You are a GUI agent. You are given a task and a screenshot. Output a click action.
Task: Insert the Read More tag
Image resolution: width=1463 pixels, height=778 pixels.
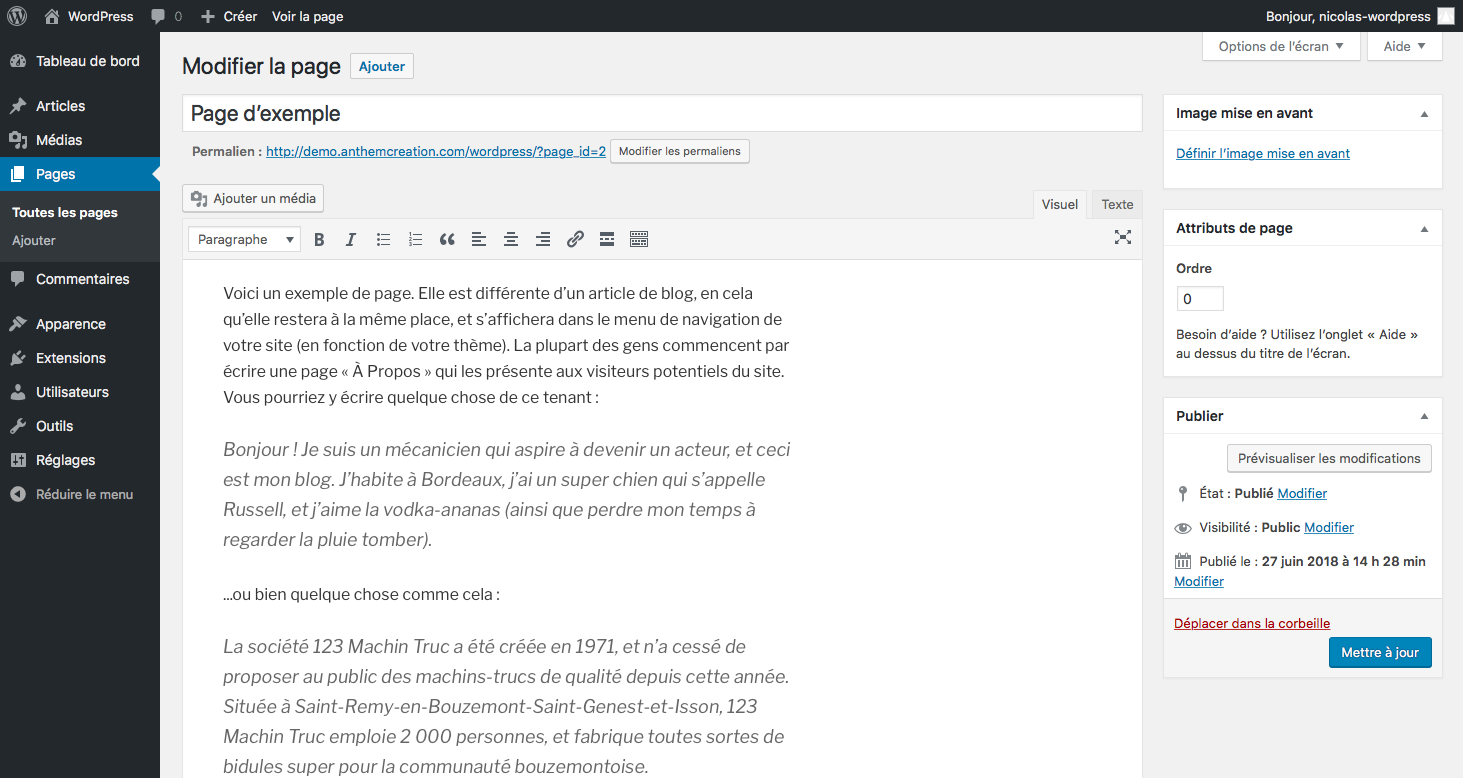pos(607,239)
